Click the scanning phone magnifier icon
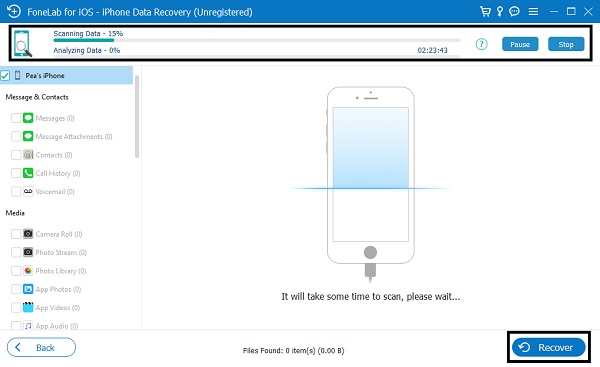 [x=23, y=44]
